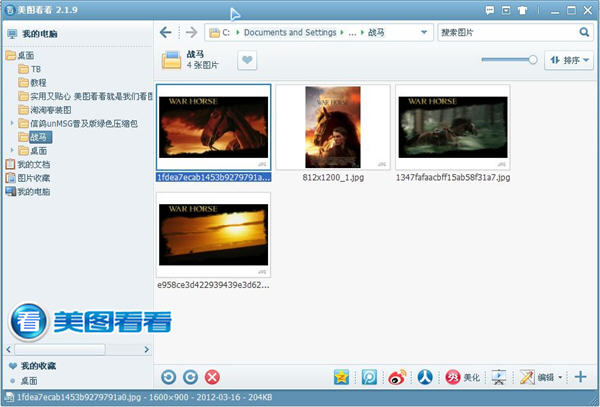Open the 教程 folder
The image size is (600, 407).
click(33, 83)
